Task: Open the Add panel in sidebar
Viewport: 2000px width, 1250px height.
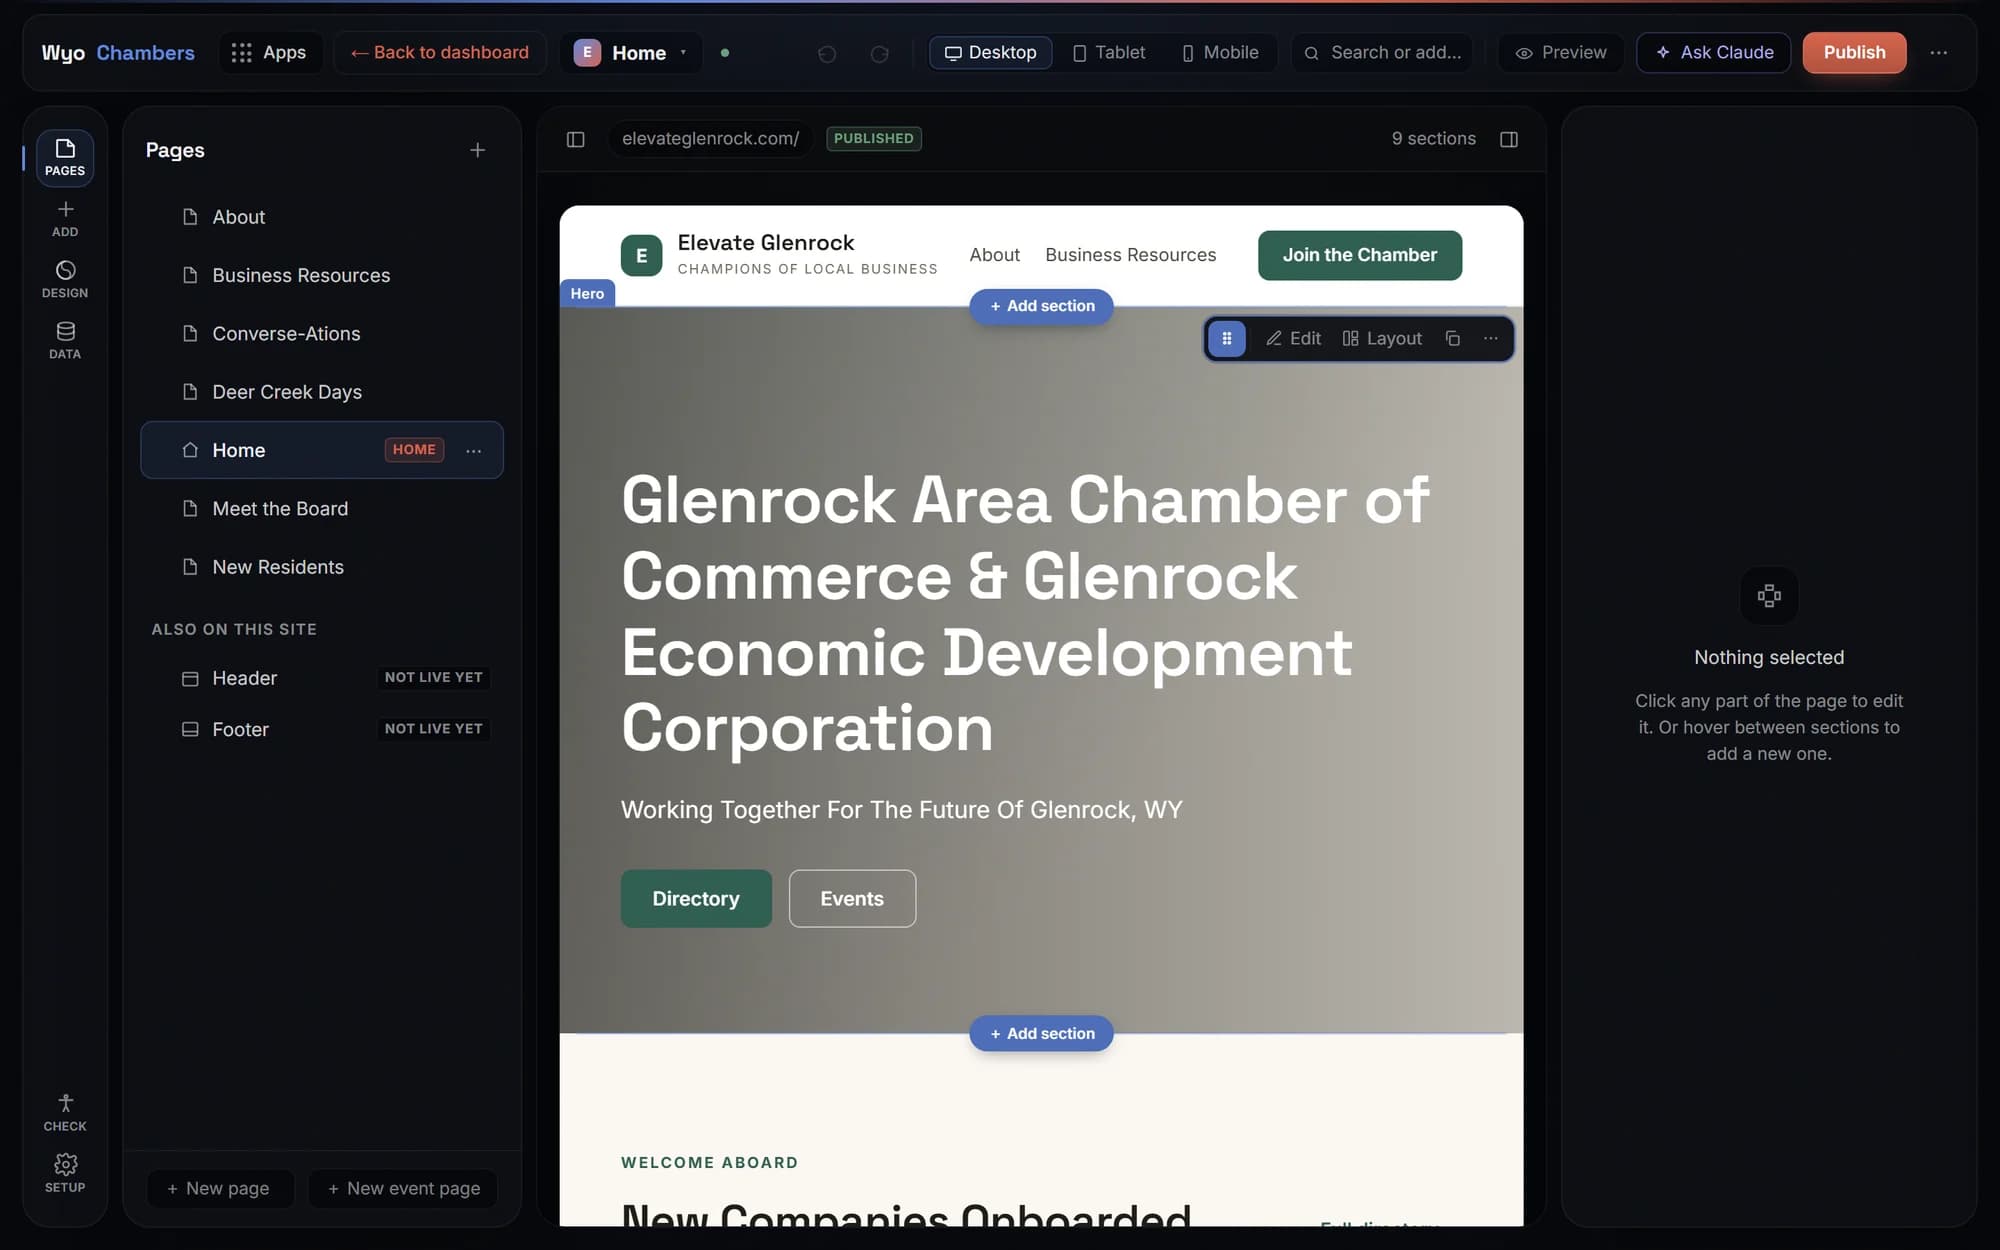Action: [x=65, y=218]
